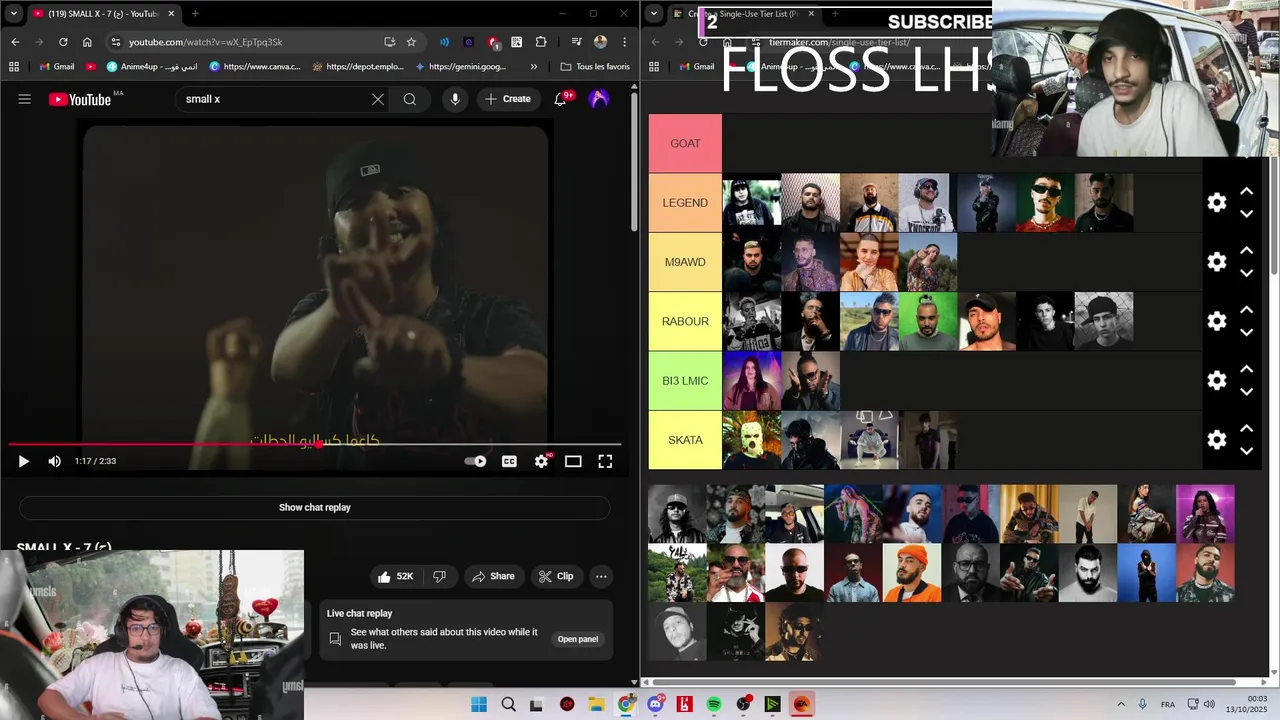Click the tiermaker horizontal scrollbar

pyautogui.click(x=944, y=682)
